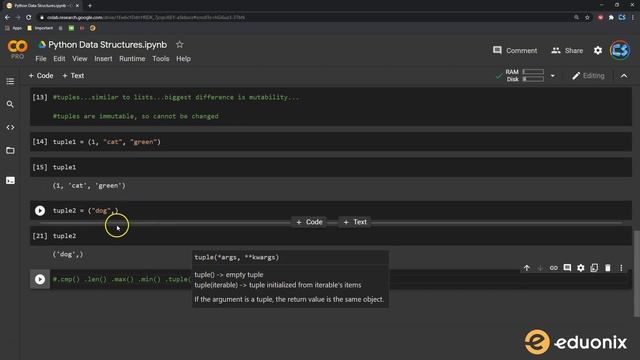Add code cell from top toolbar
This screenshot has width=640, height=360.
click(41, 76)
